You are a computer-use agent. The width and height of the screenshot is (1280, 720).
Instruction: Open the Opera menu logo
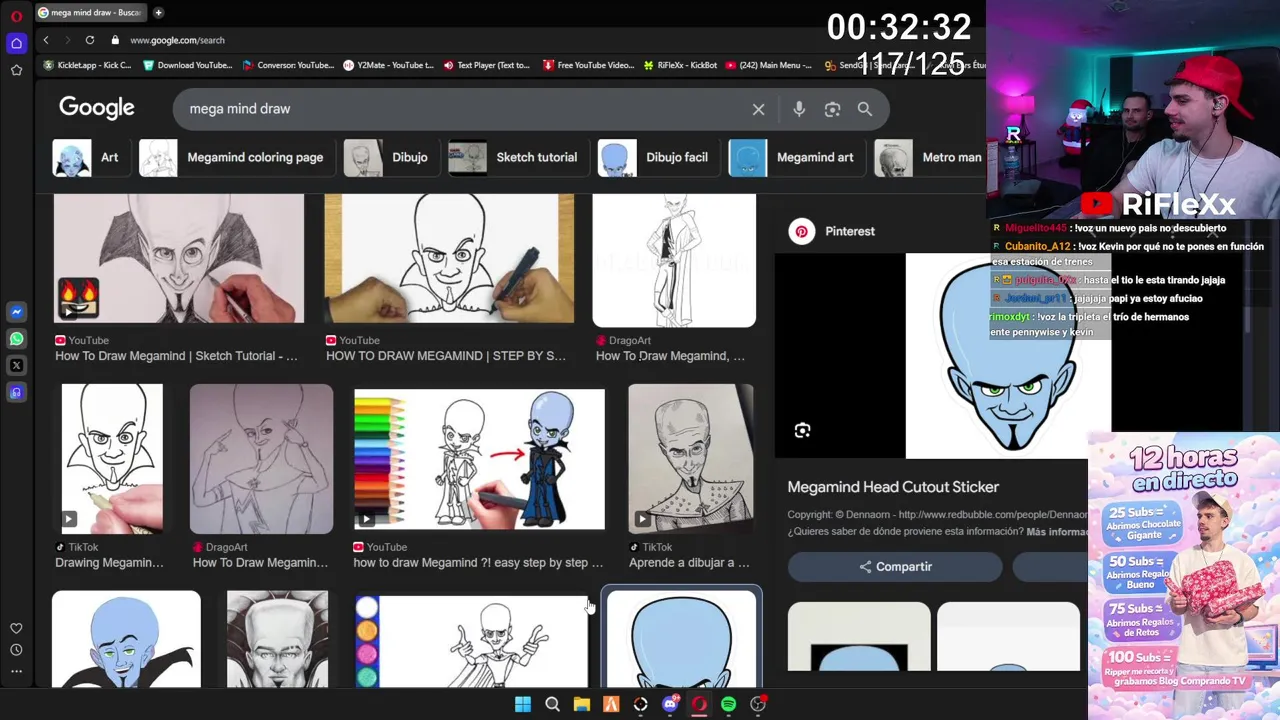16,16
